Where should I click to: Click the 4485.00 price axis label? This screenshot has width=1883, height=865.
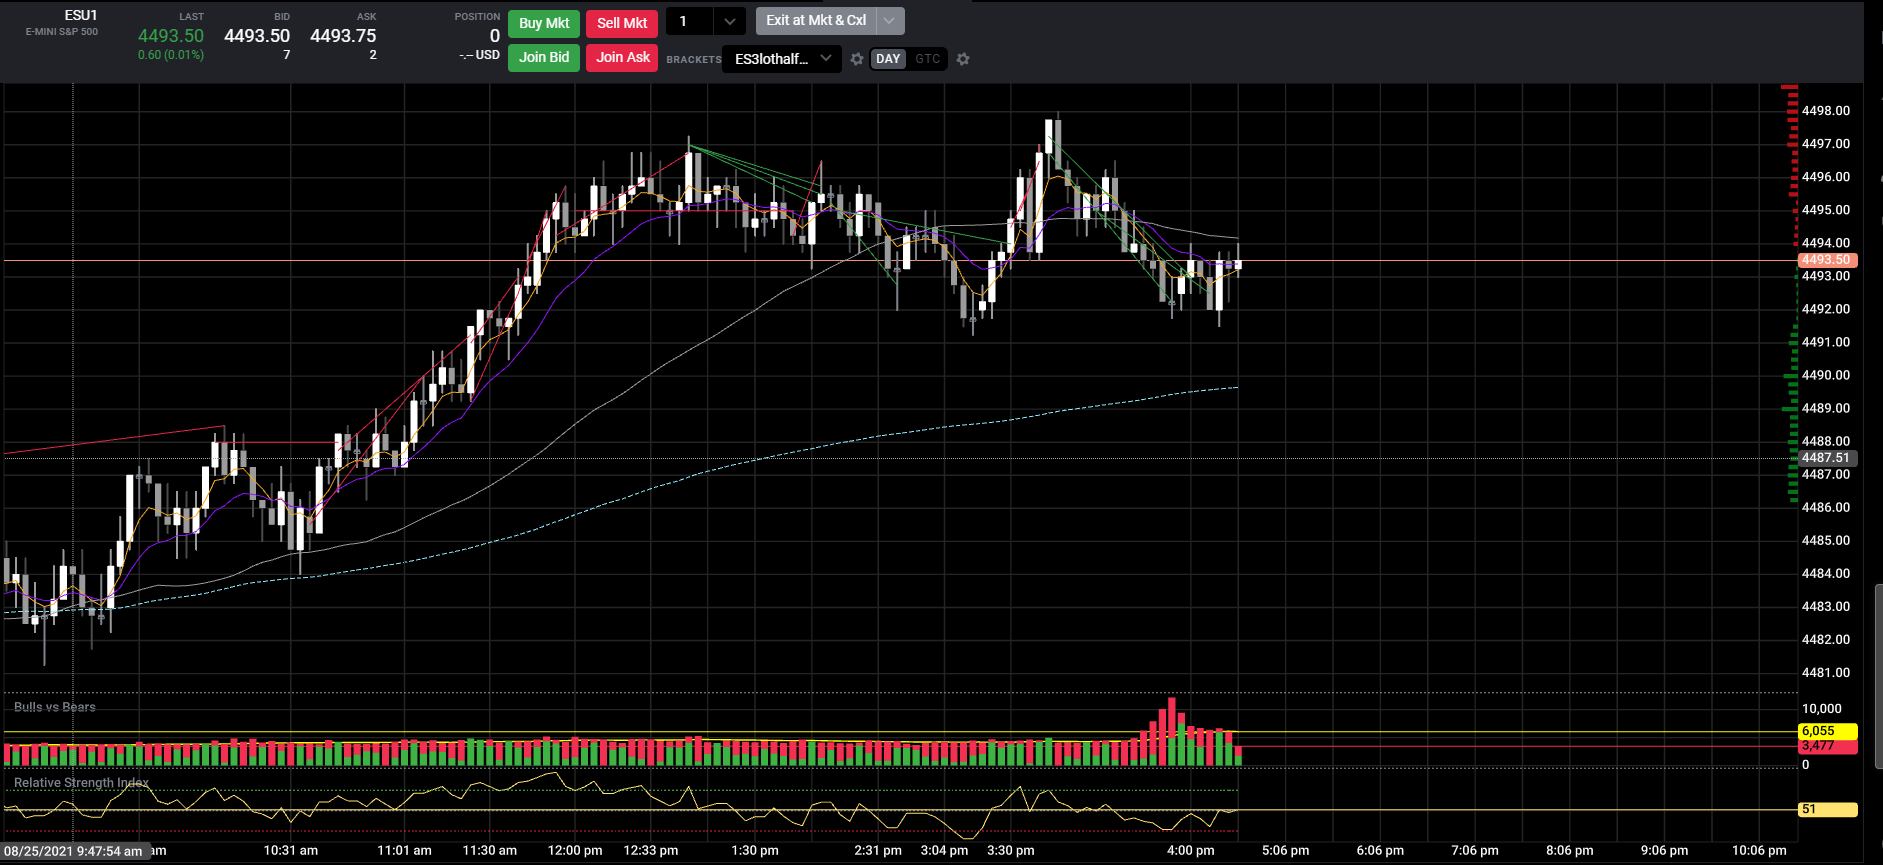click(1826, 541)
